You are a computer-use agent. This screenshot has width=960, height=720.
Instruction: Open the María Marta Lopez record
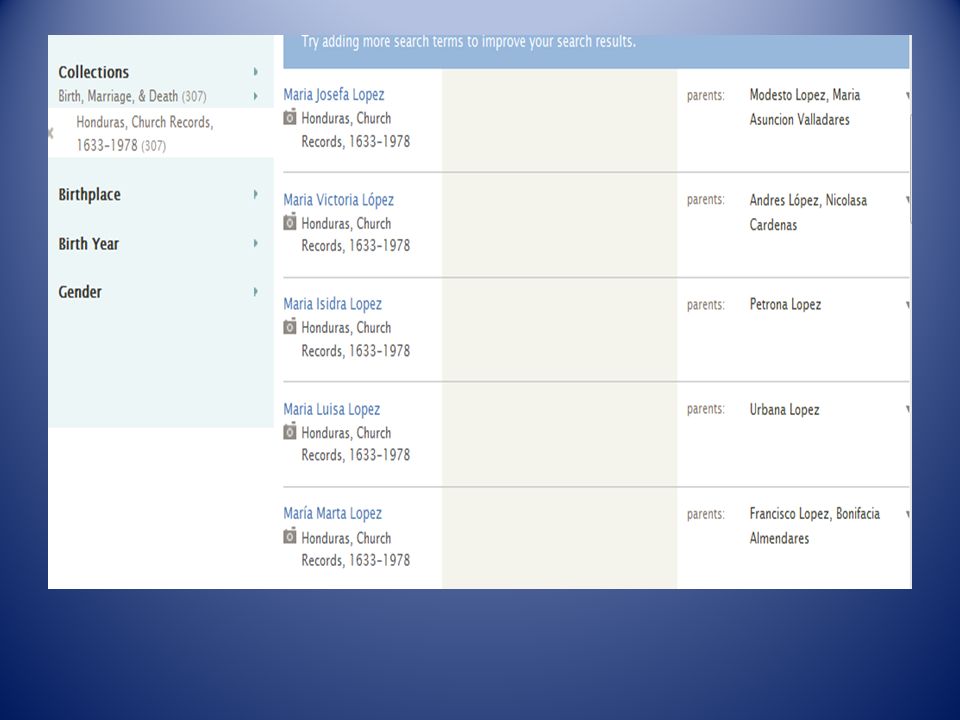332,514
